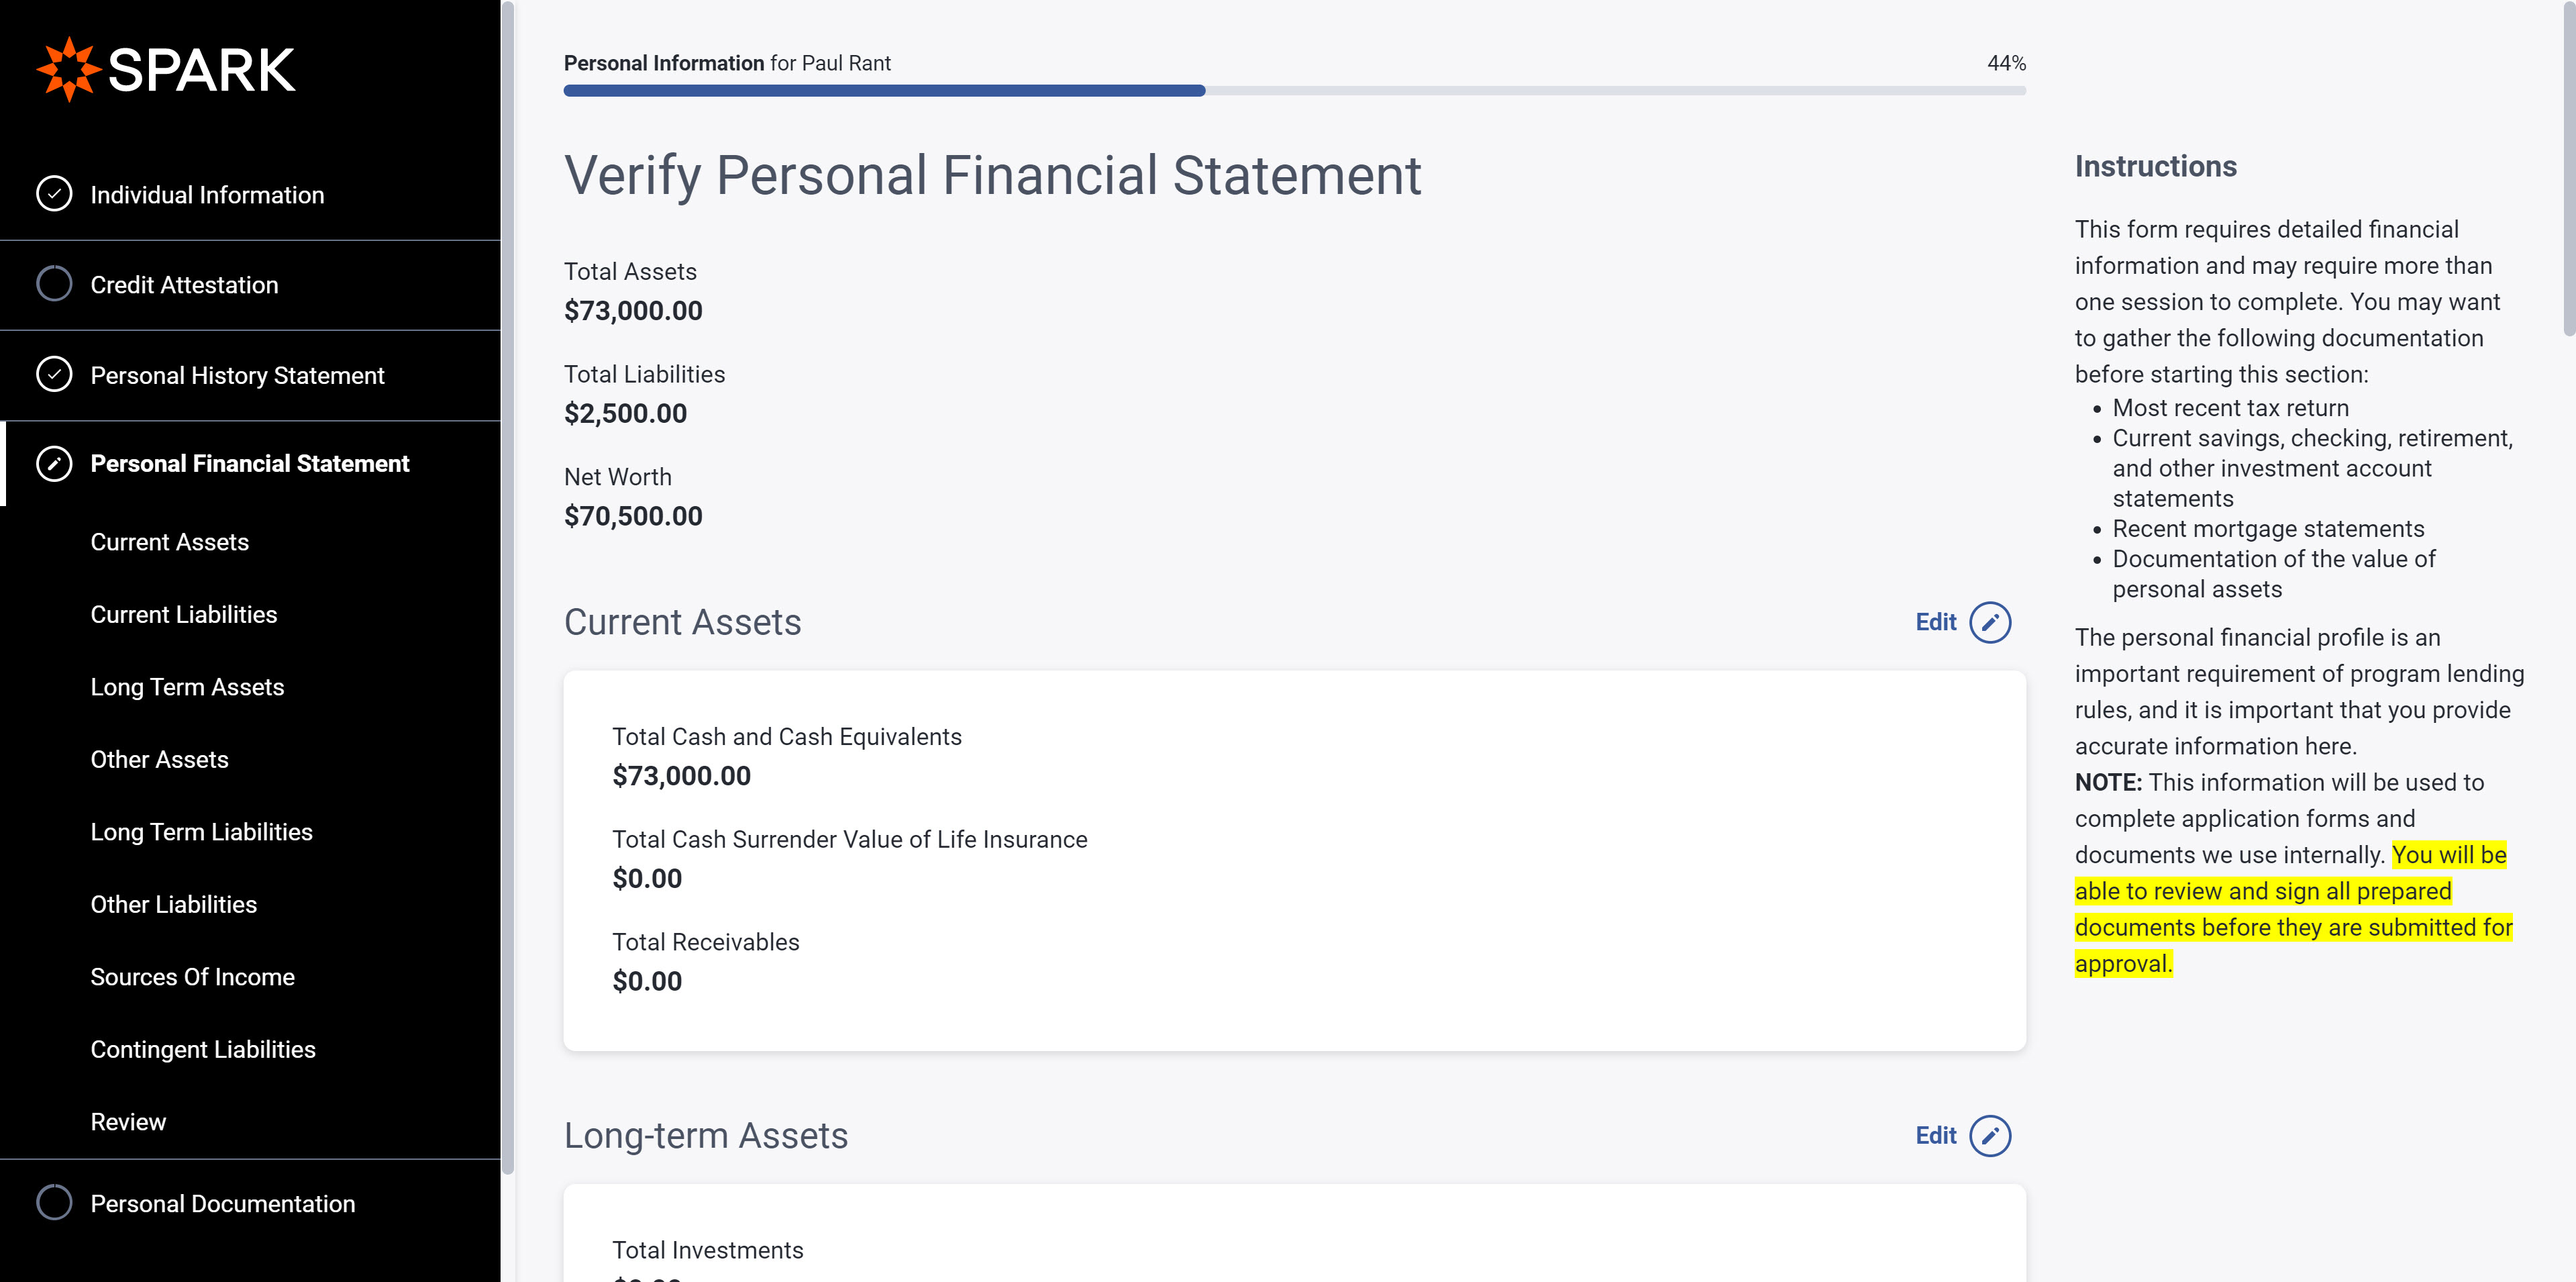Click the Edit link for Current Assets
The image size is (2576, 1282).
[1936, 622]
